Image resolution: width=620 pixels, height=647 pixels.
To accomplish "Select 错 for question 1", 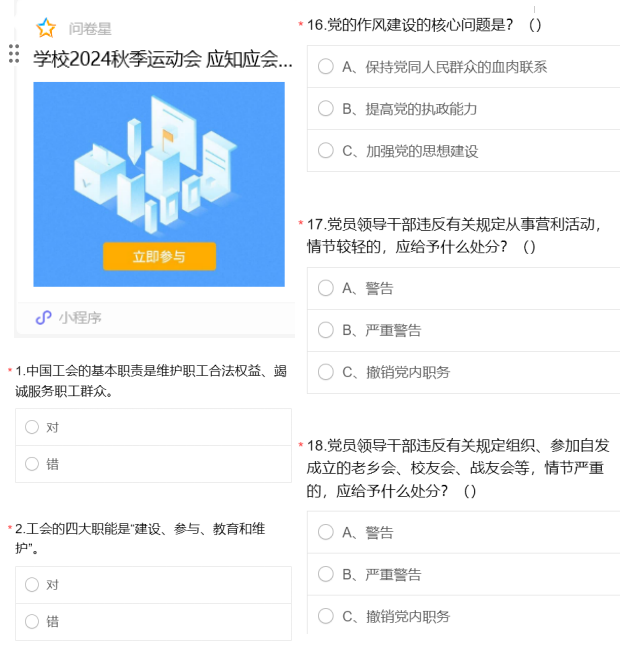I will click(32, 464).
